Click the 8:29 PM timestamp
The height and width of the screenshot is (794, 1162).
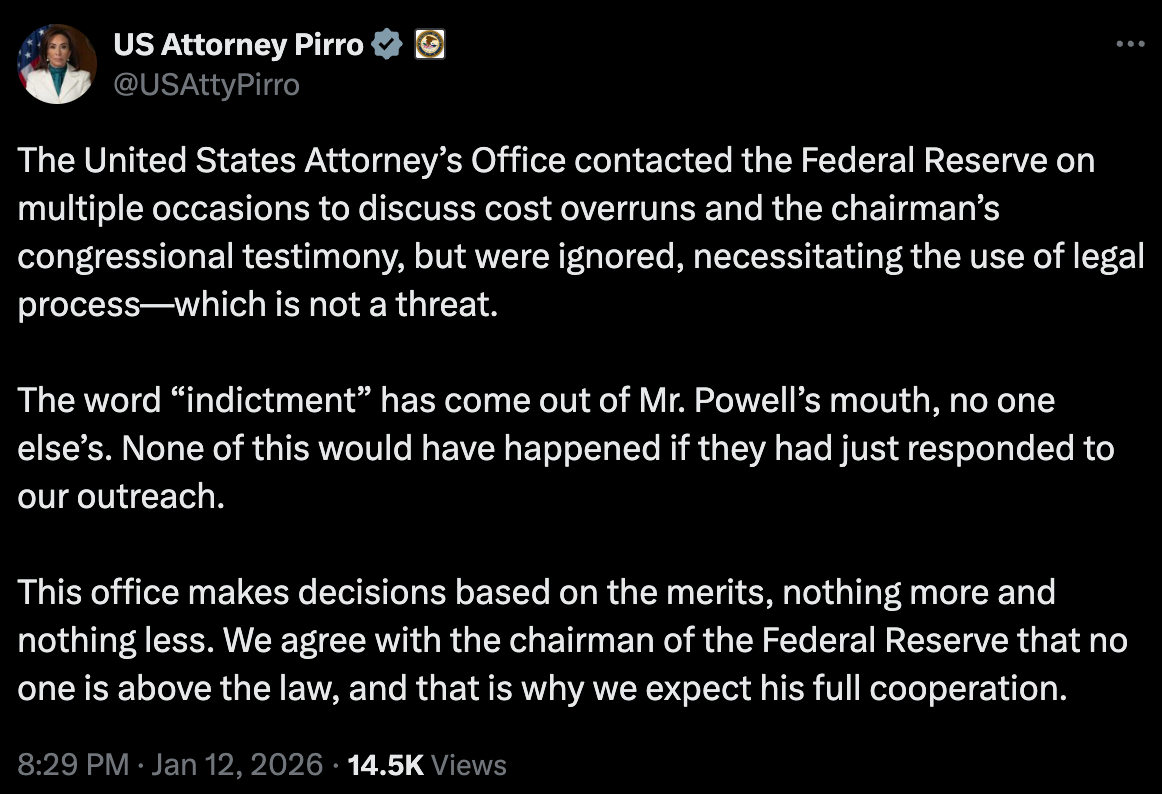[73, 765]
